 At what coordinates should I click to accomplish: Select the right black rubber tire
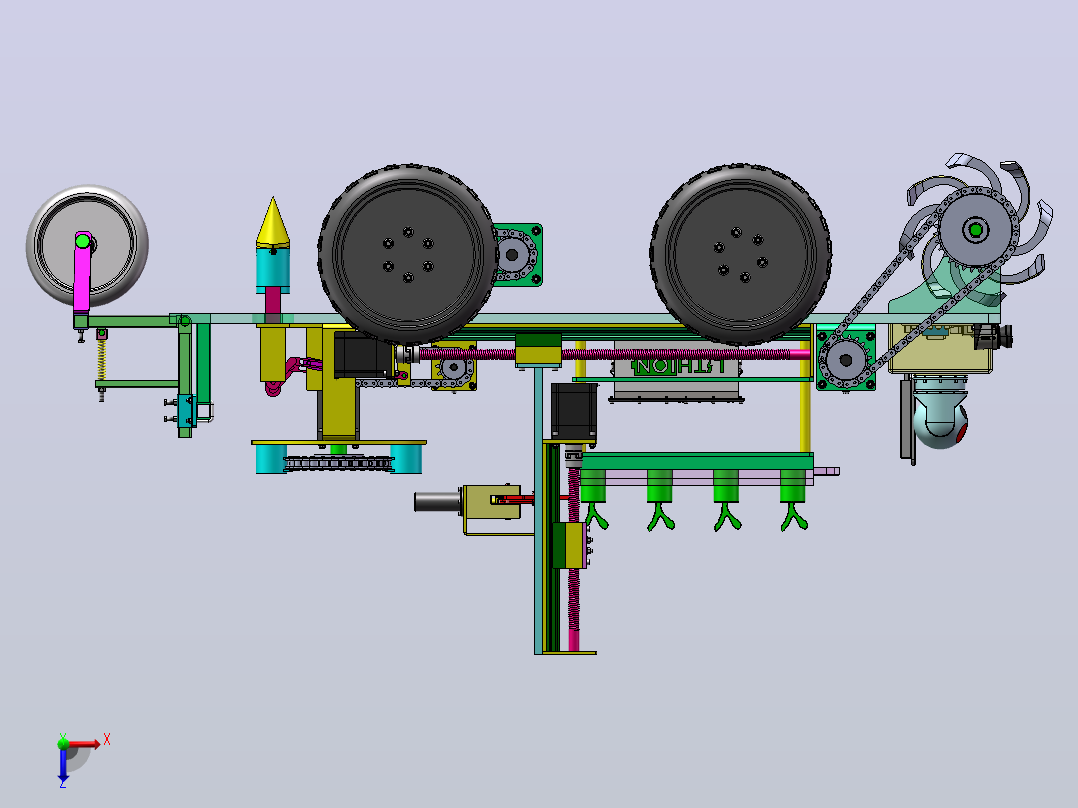[740, 254]
